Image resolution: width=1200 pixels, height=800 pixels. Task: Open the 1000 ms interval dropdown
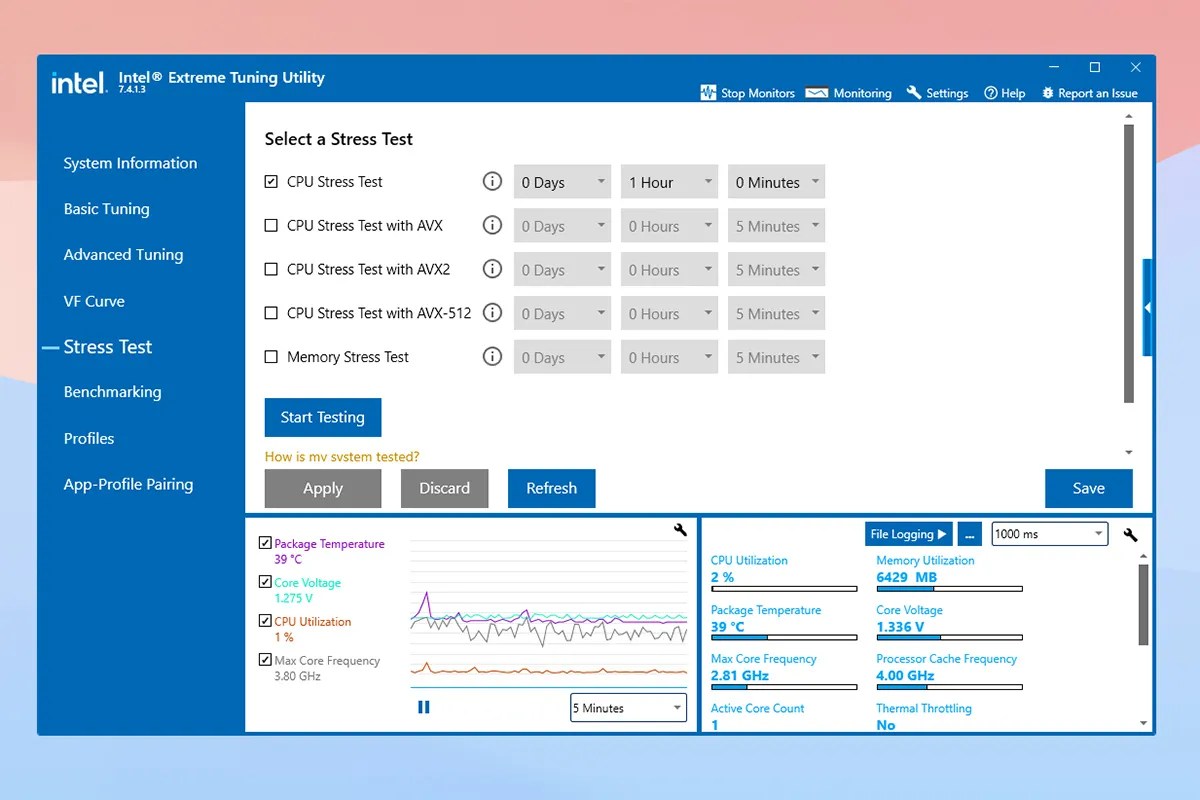coord(1049,534)
